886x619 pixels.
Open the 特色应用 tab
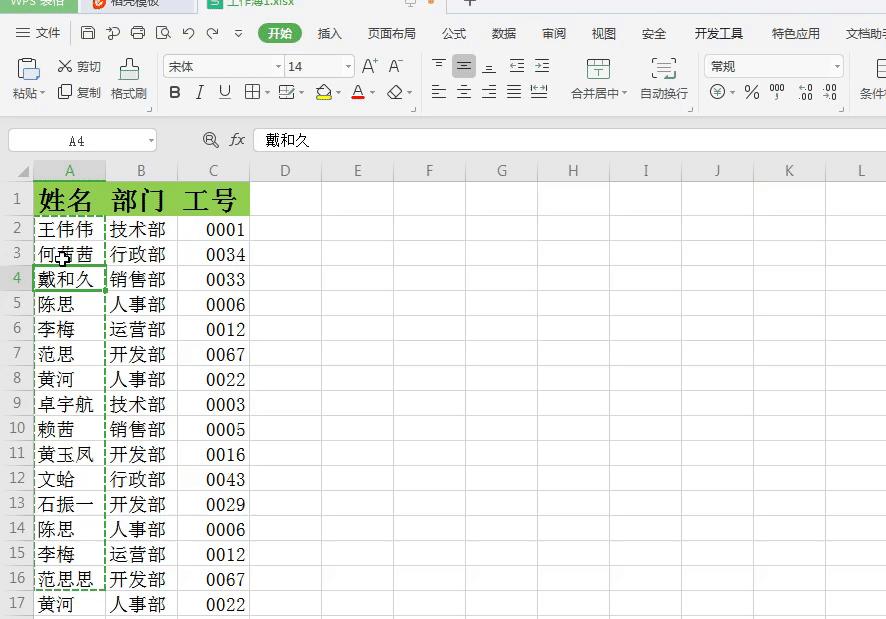tap(796, 33)
